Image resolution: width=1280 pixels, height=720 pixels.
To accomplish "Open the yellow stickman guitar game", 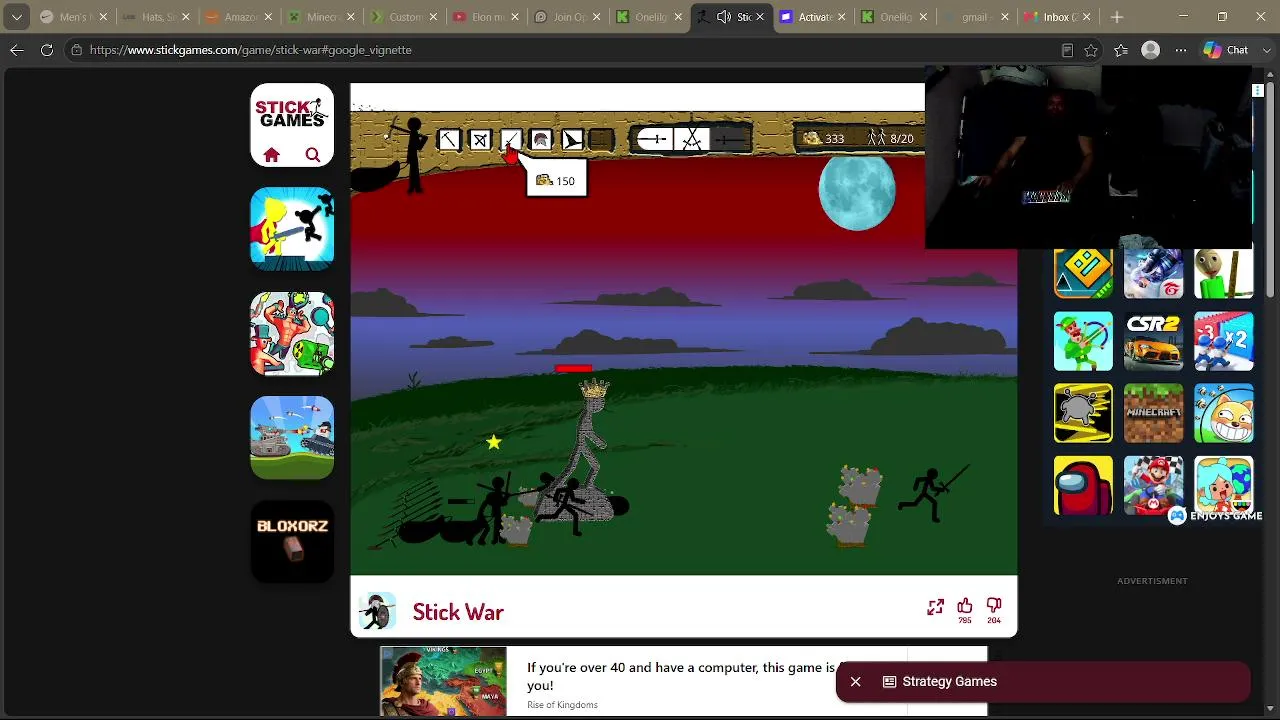I will pyautogui.click(x=292, y=229).
